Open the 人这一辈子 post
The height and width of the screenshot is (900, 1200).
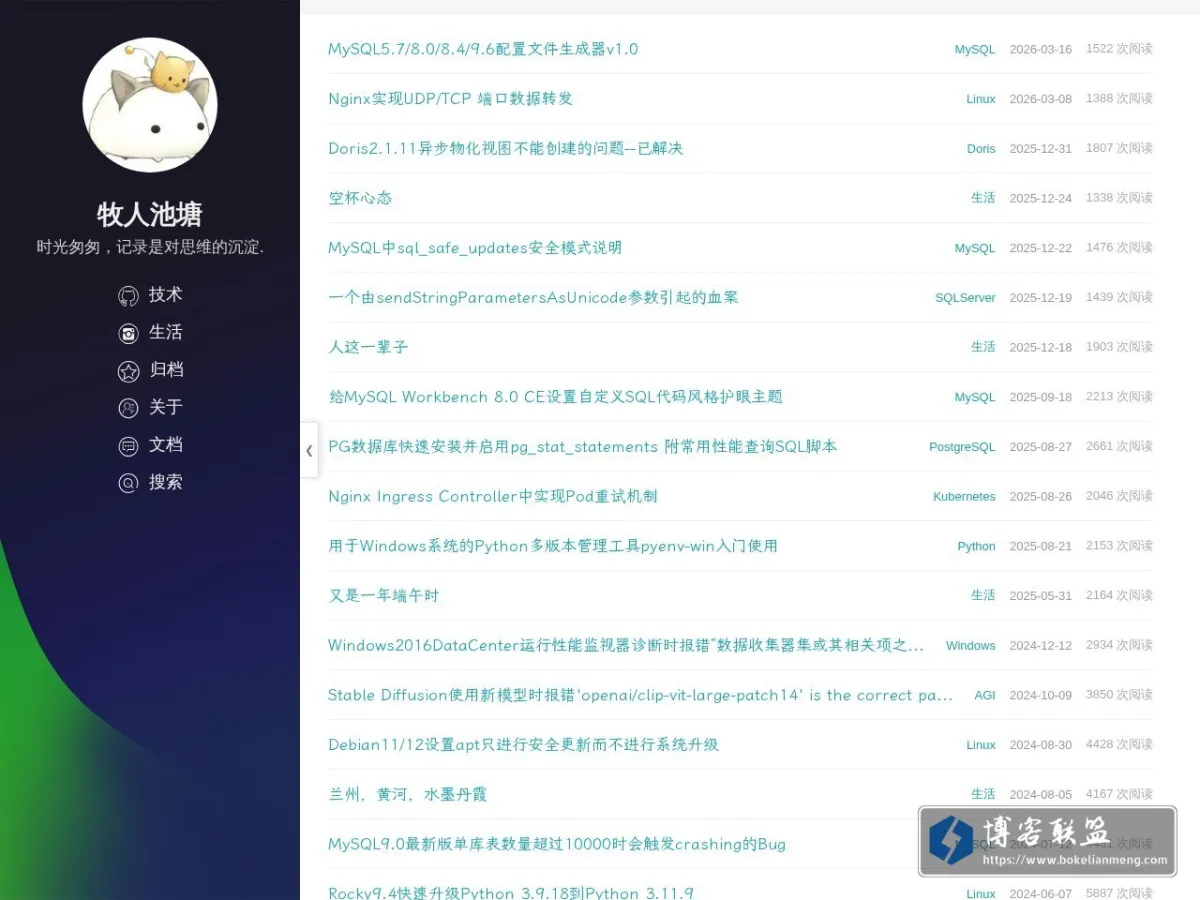[368, 347]
